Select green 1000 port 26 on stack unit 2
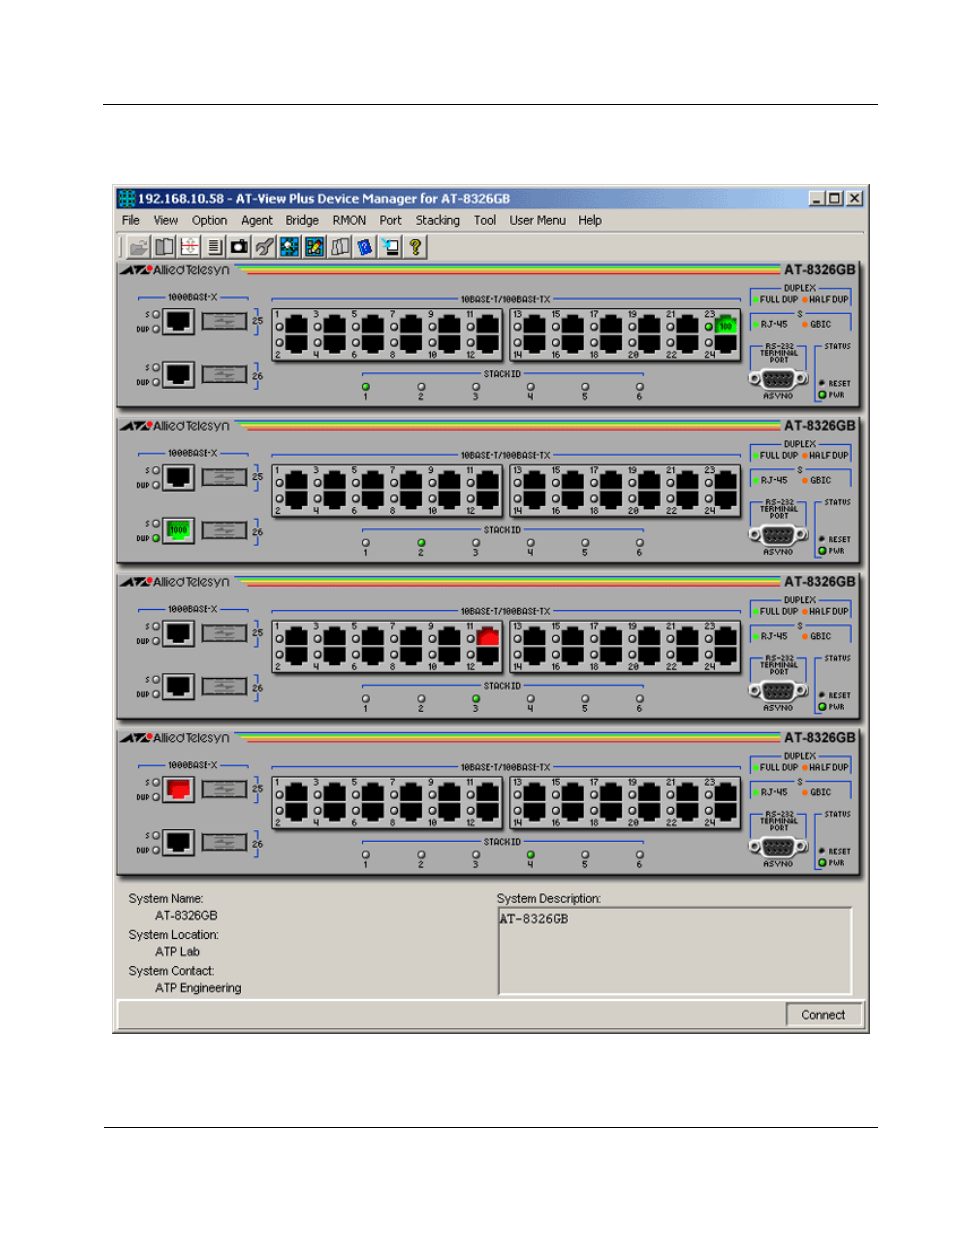 click(x=178, y=530)
